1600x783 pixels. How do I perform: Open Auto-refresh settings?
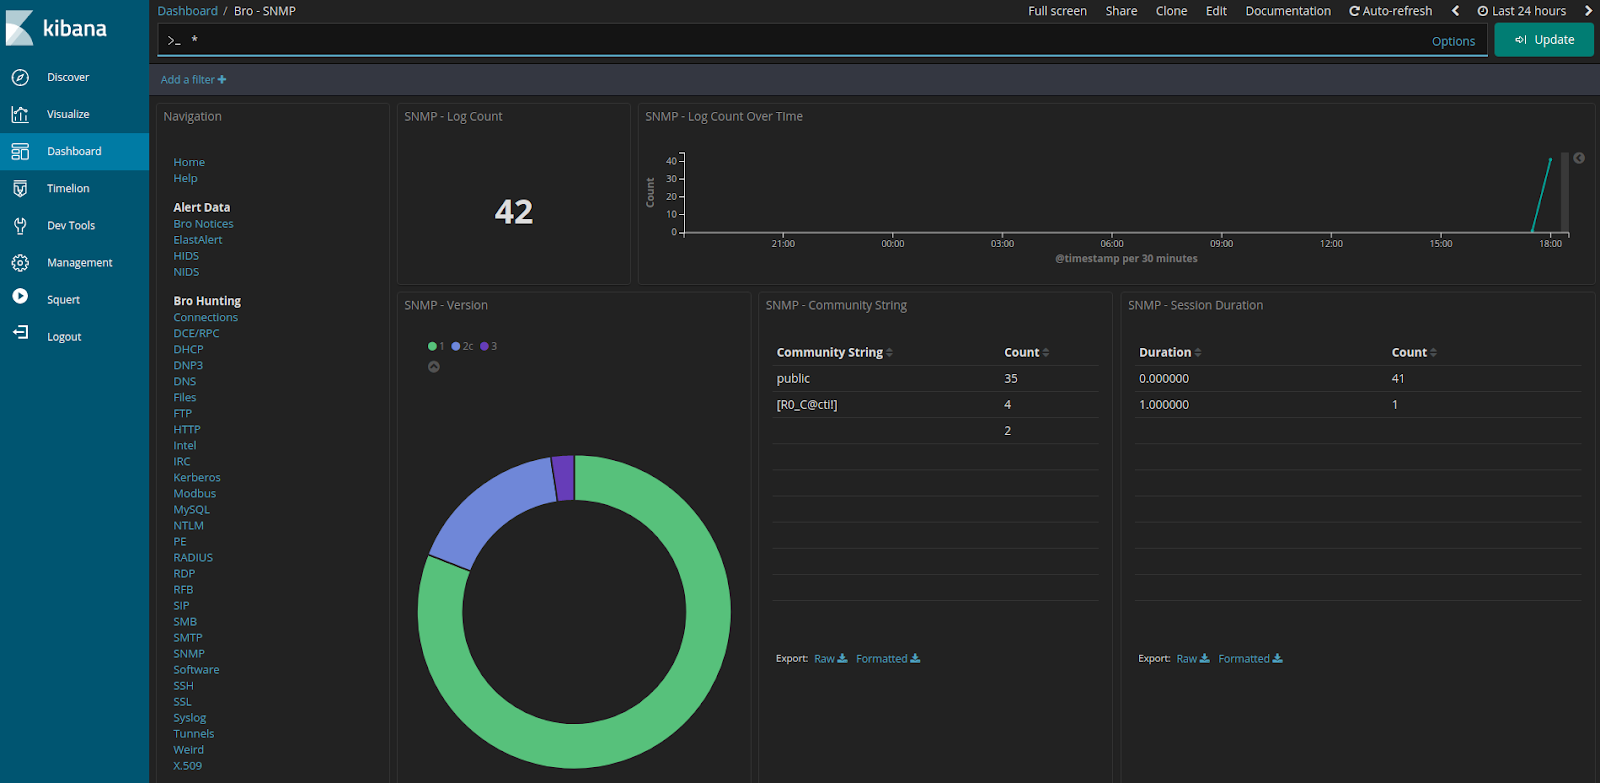pos(1390,11)
